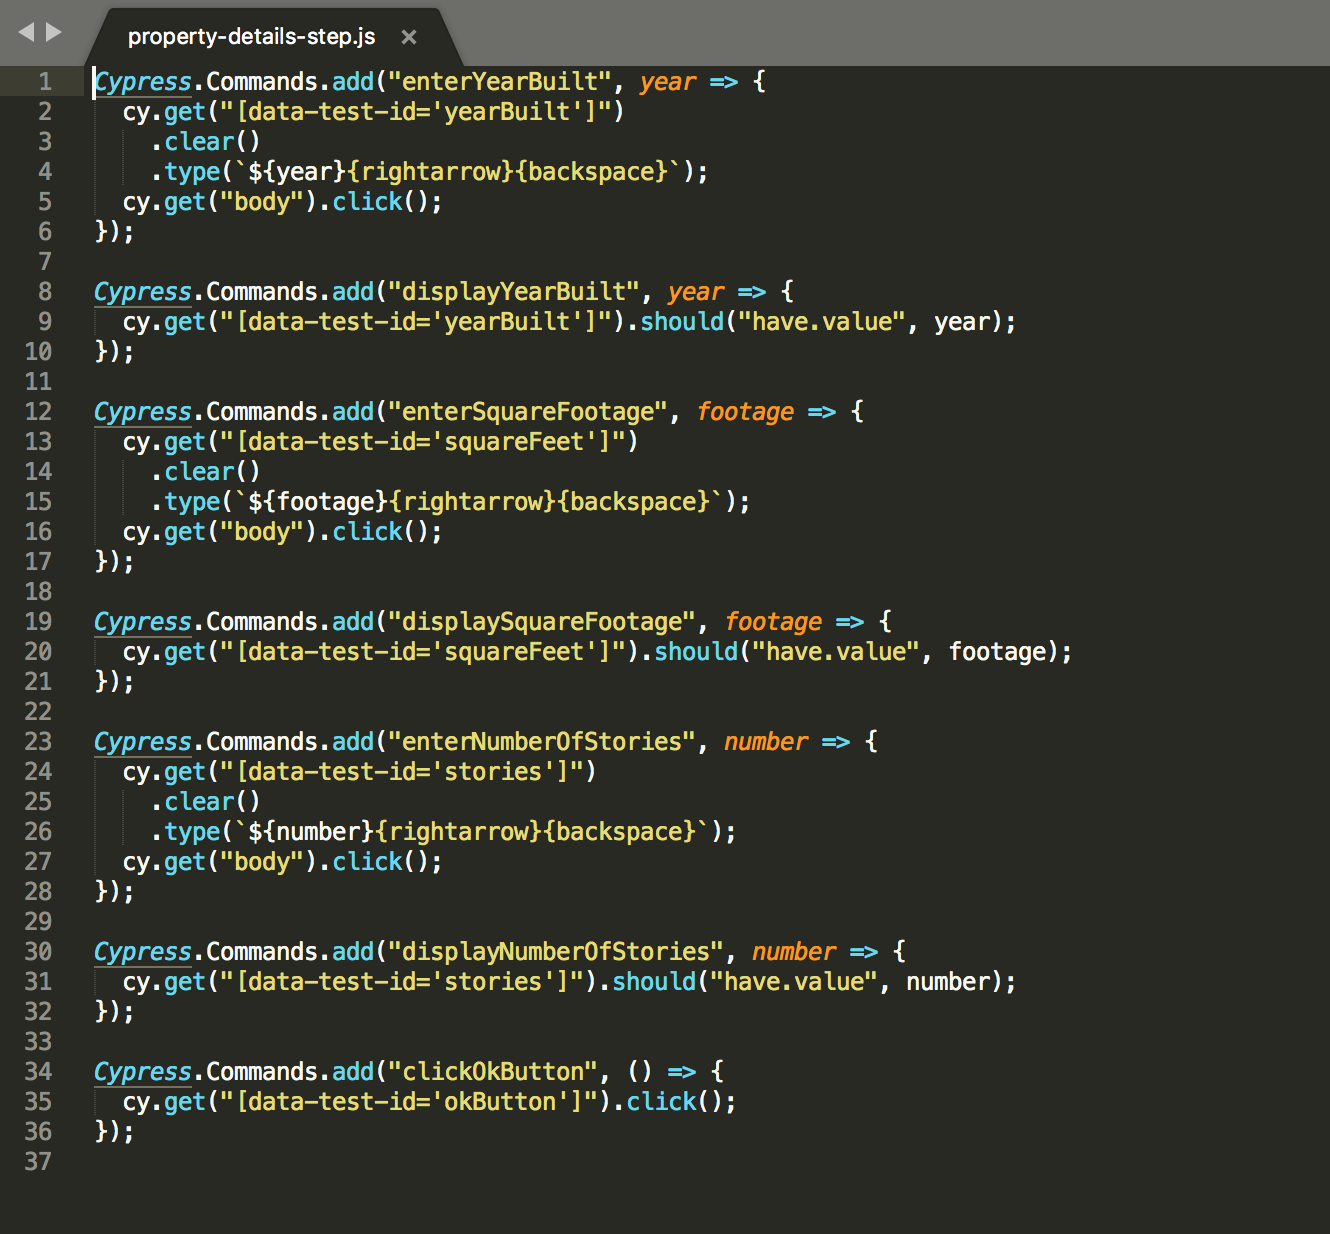Click the "clickOkButton" command name
Screen dimensions: 1330x1234
pyautogui.click(x=492, y=1072)
